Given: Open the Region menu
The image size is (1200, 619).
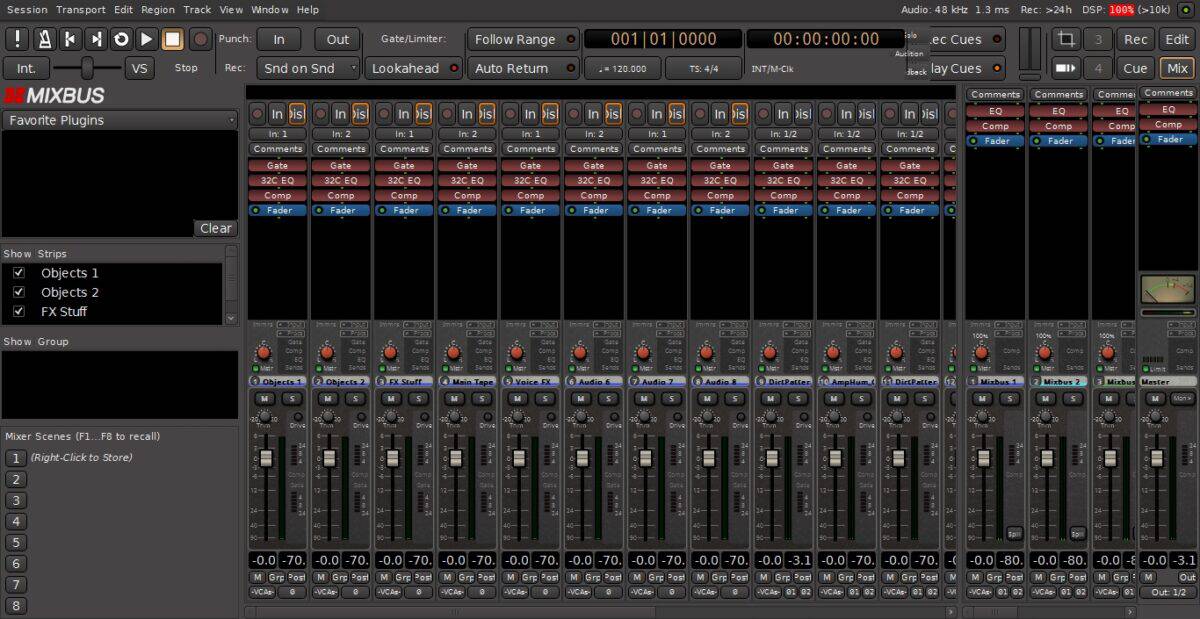Looking at the screenshot, I should click(x=157, y=9).
